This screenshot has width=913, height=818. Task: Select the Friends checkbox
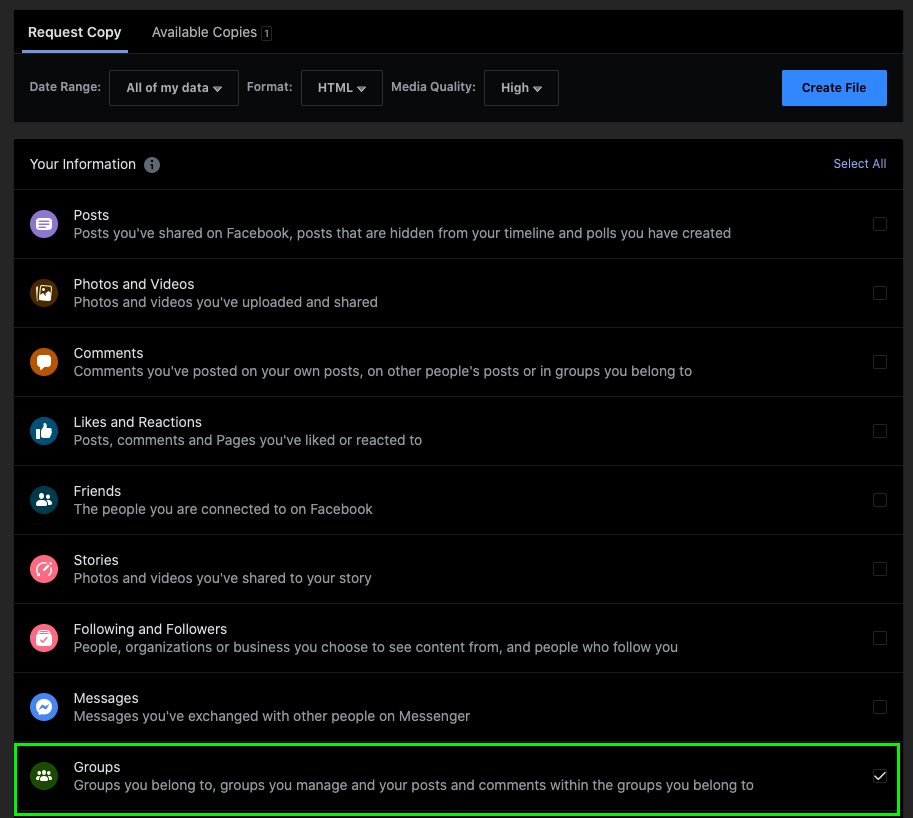pyautogui.click(x=880, y=500)
